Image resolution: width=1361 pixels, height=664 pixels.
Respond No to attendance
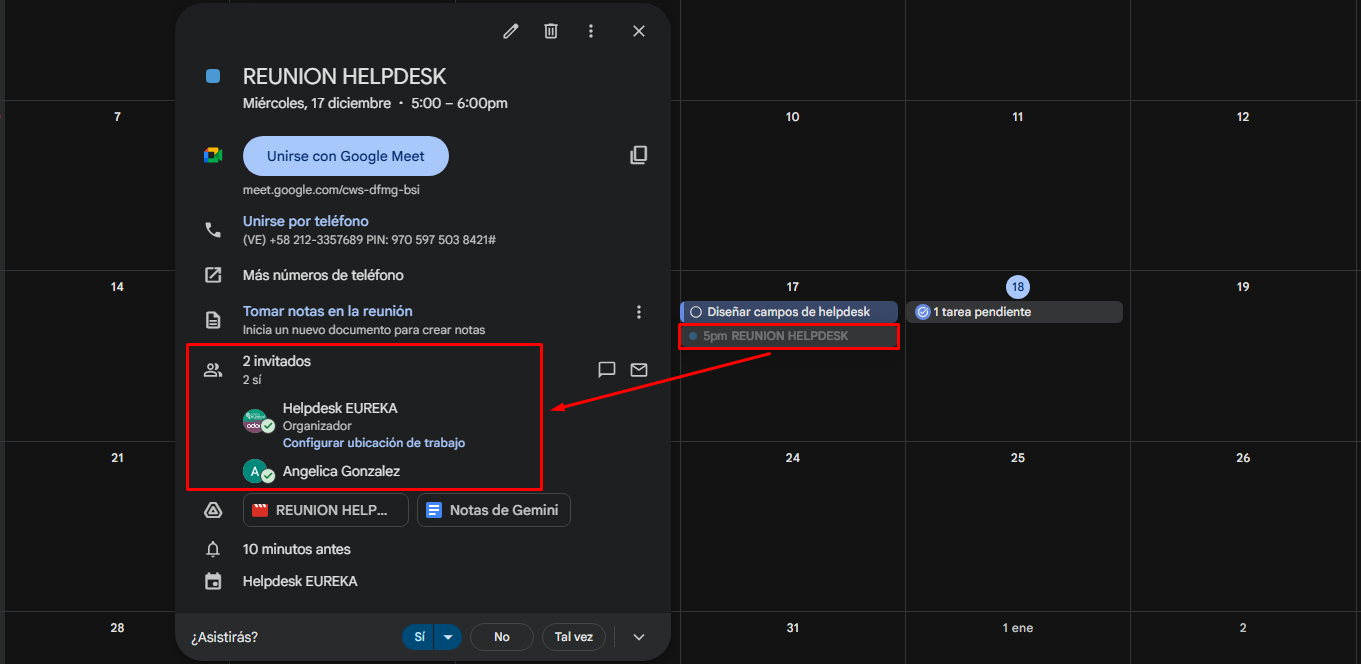point(502,637)
